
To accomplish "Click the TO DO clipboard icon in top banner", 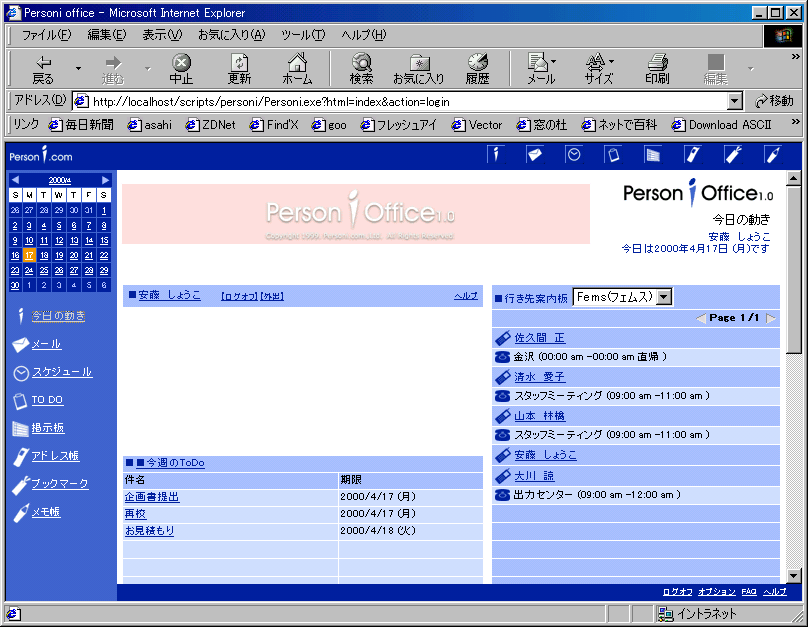I will pyautogui.click(x=613, y=154).
